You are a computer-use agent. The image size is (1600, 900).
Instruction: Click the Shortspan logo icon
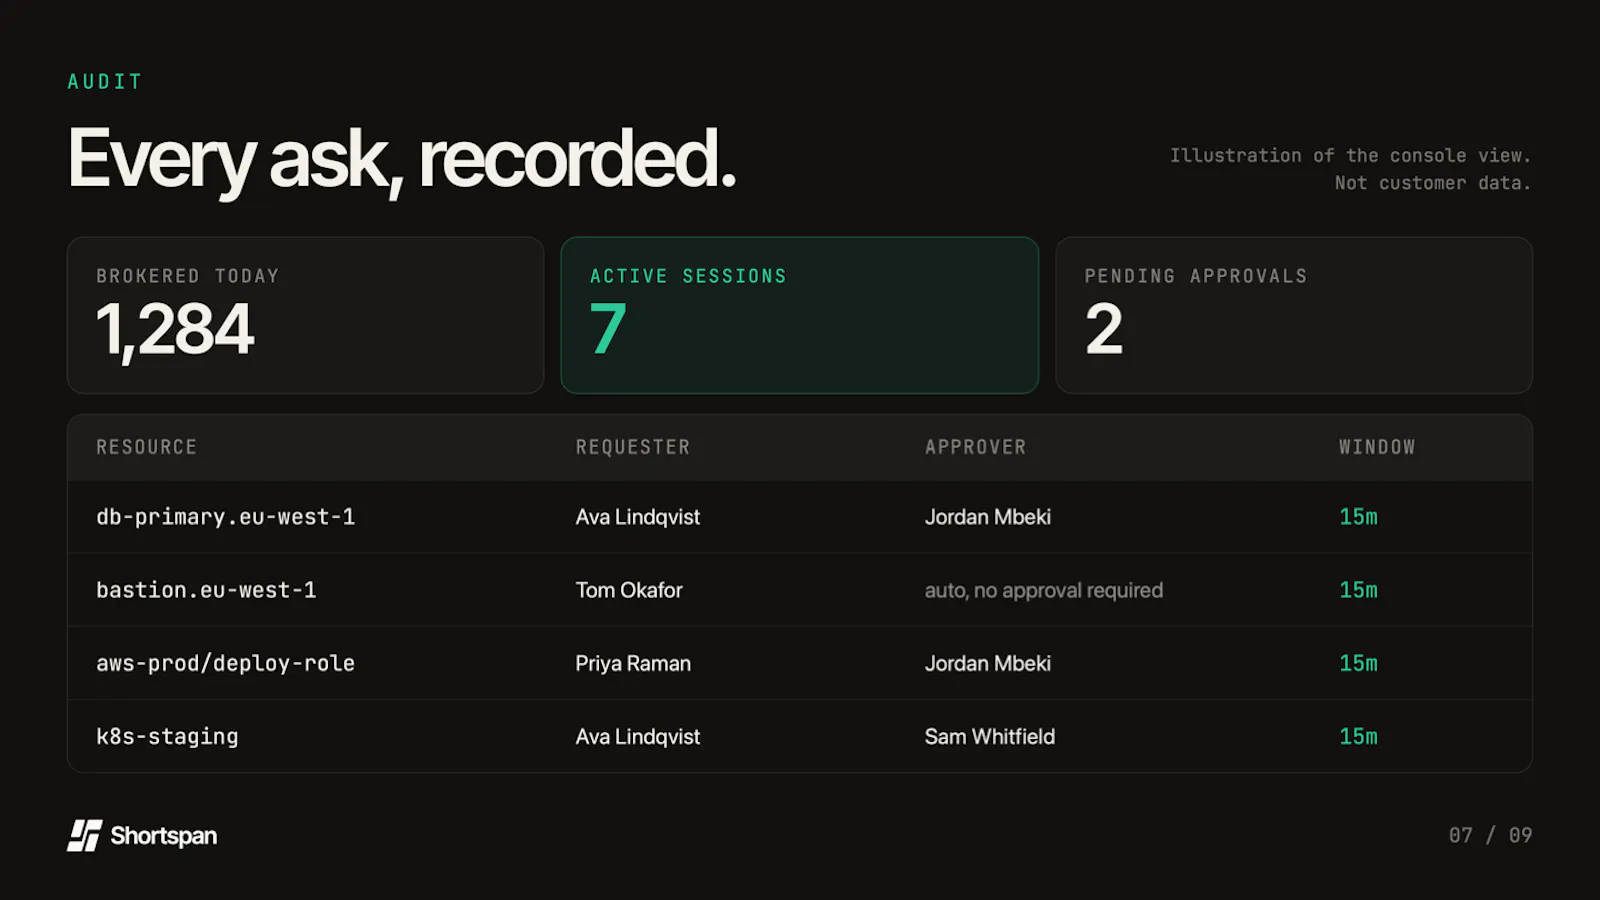(x=85, y=835)
